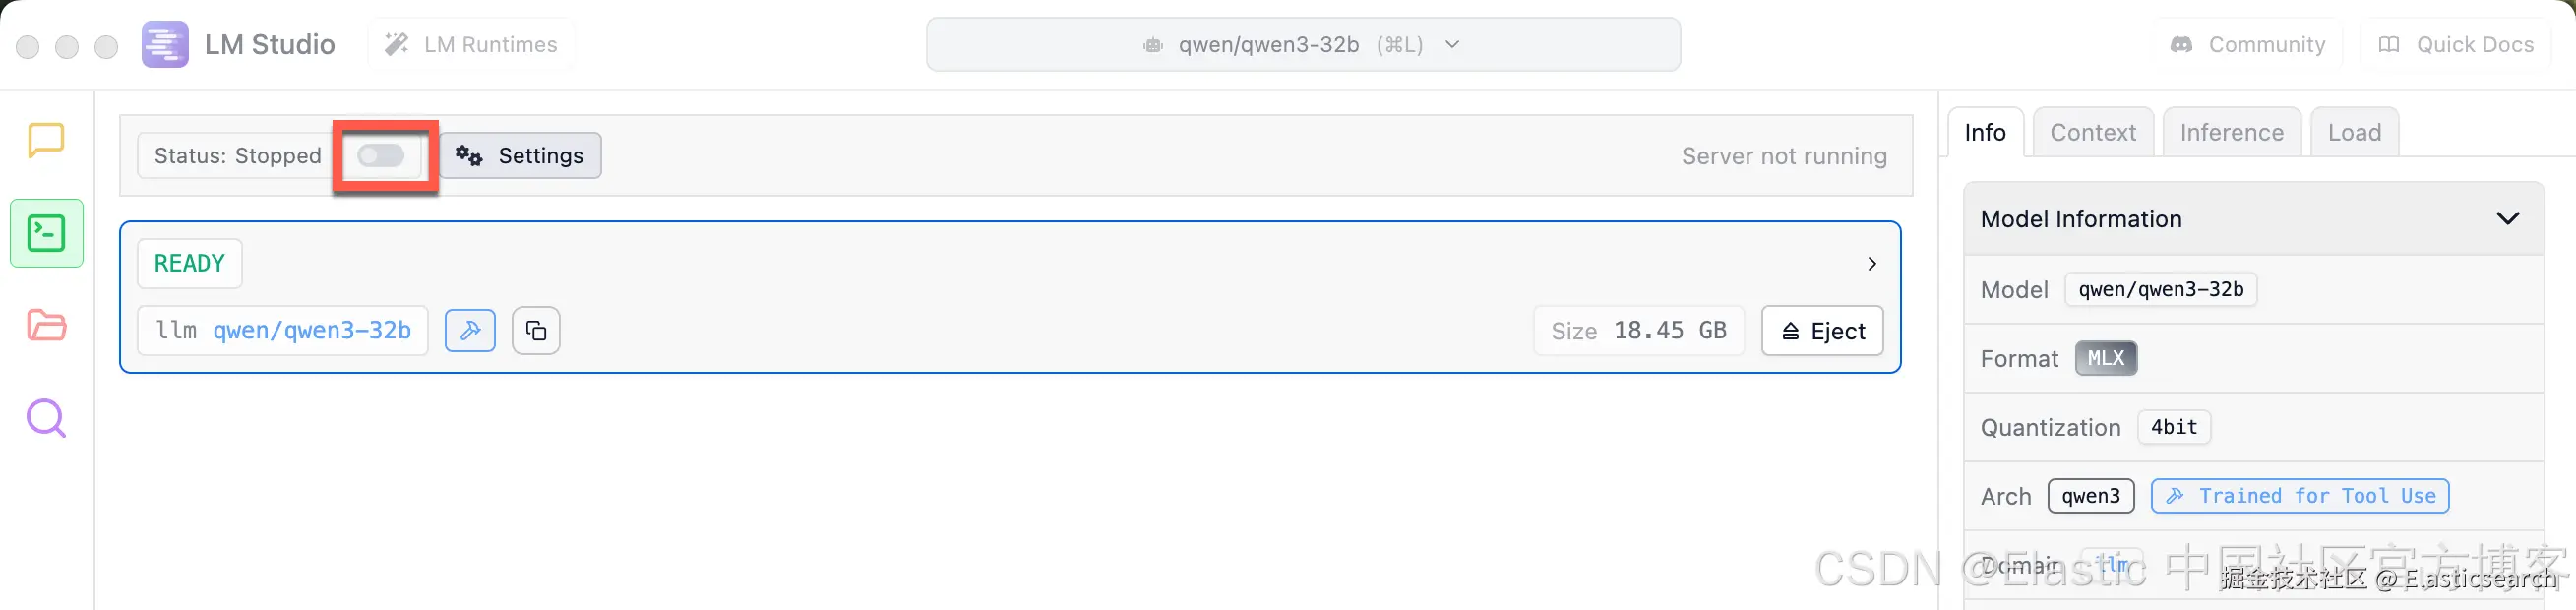Click the qwen/qwen3-32b model name
This screenshot has width=2576, height=610.
[311, 331]
